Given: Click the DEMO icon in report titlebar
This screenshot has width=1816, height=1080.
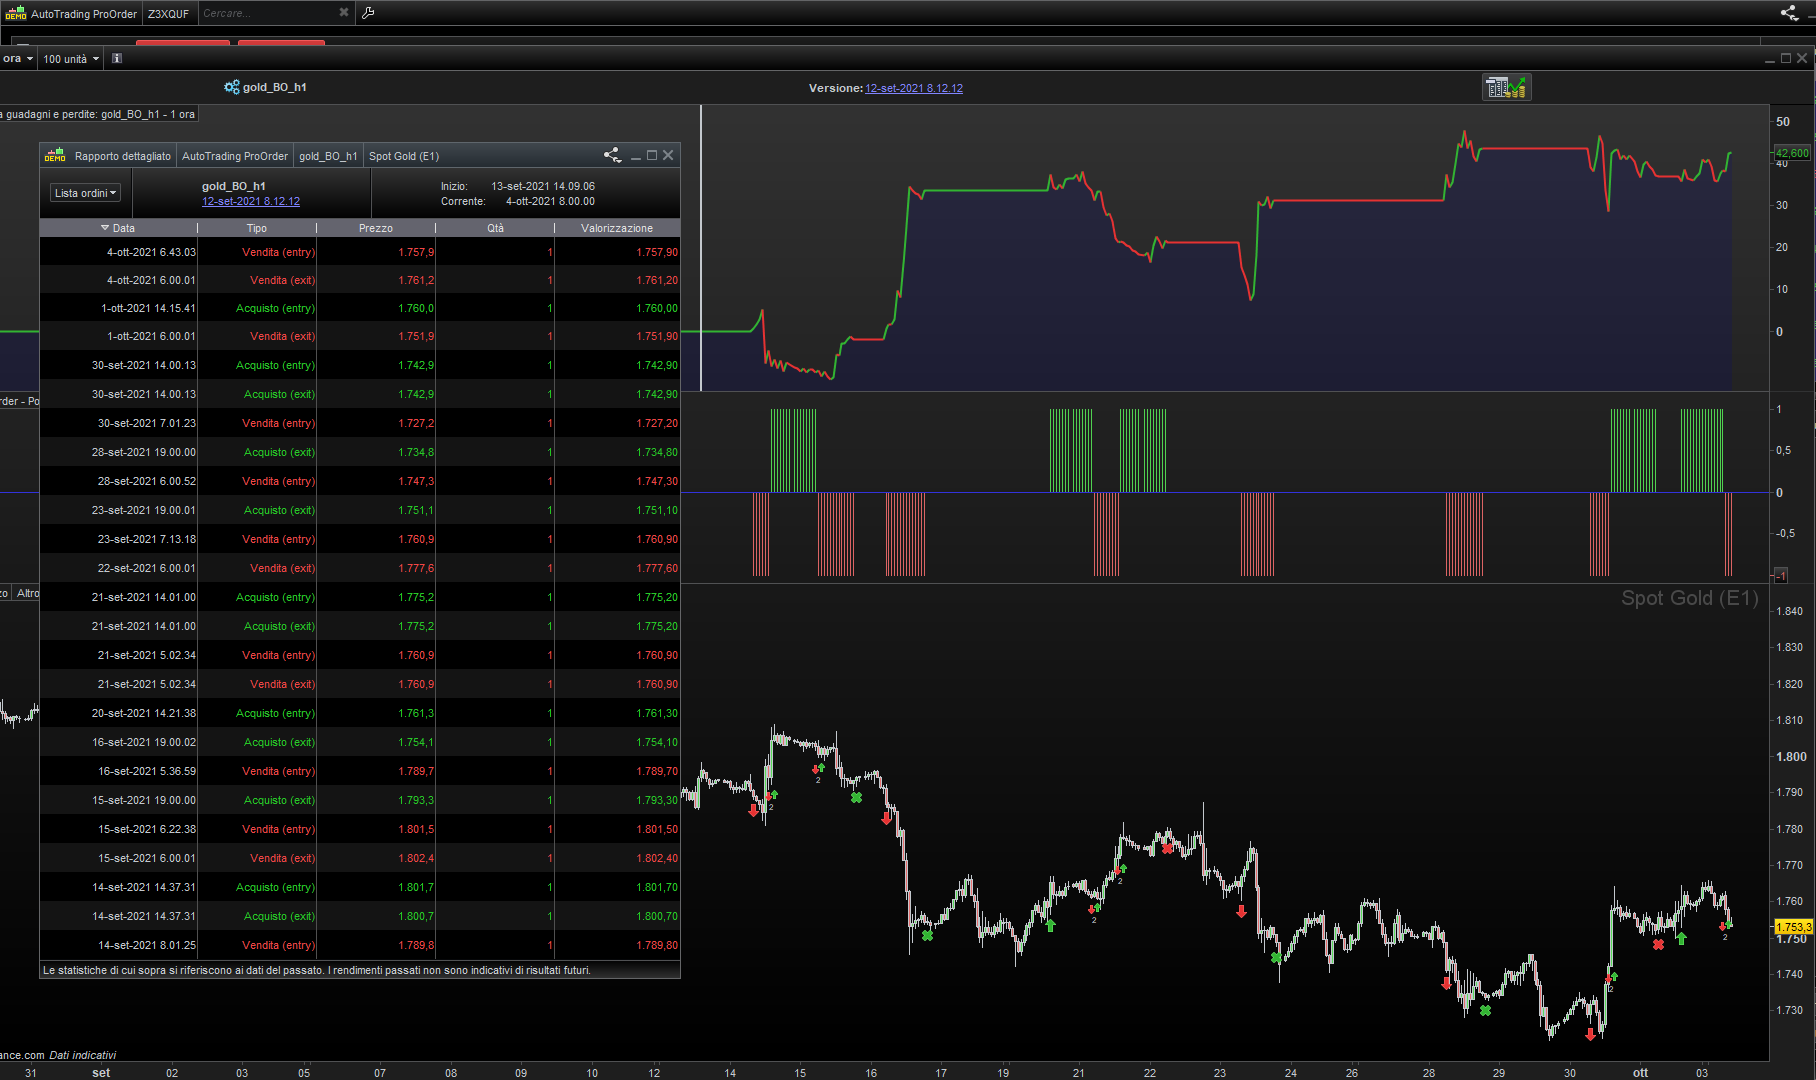Looking at the screenshot, I should [55, 156].
